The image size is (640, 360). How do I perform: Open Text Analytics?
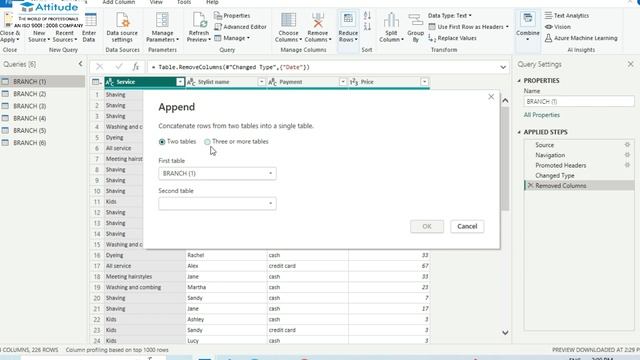[567, 16]
